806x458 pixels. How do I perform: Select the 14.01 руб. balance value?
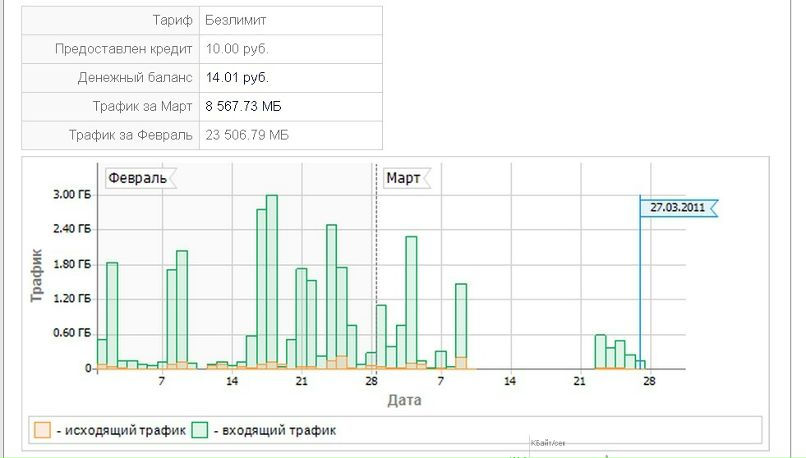(x=237, y=77)
